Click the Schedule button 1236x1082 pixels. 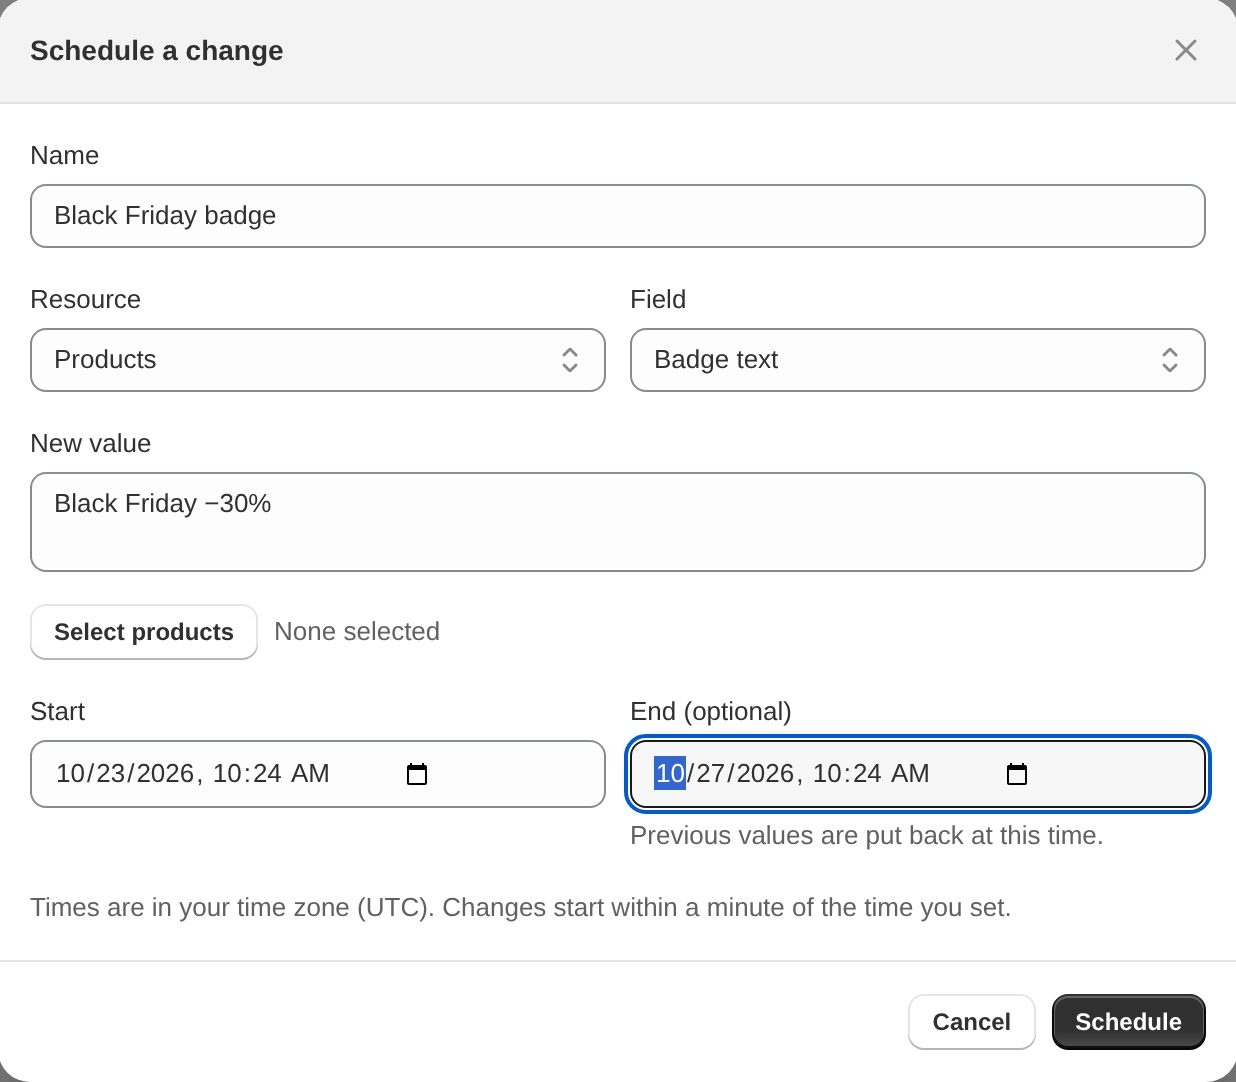coord(1128,1022)
